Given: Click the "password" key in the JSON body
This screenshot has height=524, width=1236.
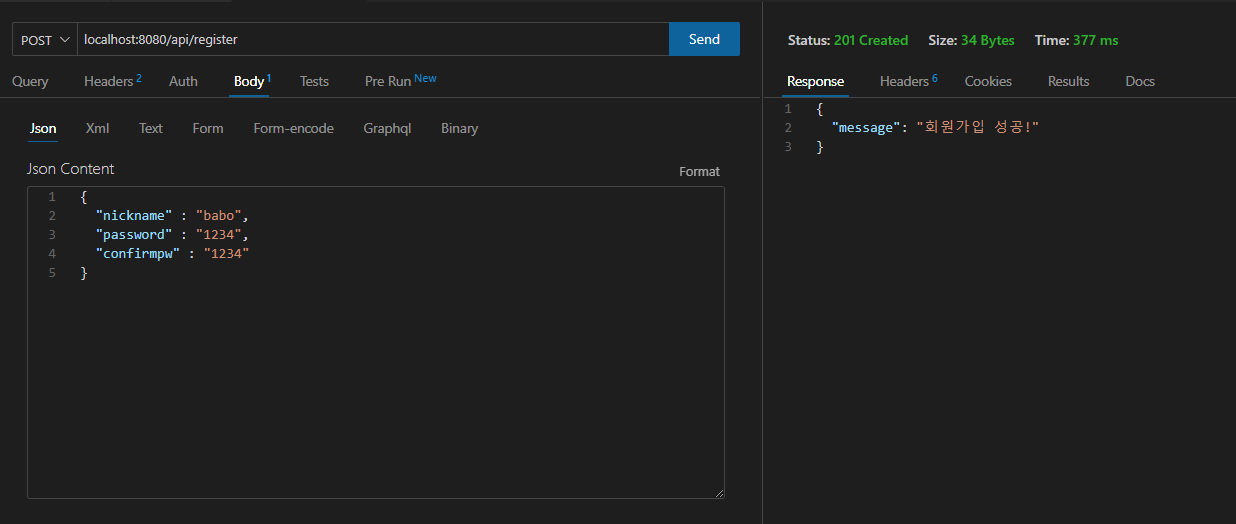Looking at the screenshot, I should (134, 234).
